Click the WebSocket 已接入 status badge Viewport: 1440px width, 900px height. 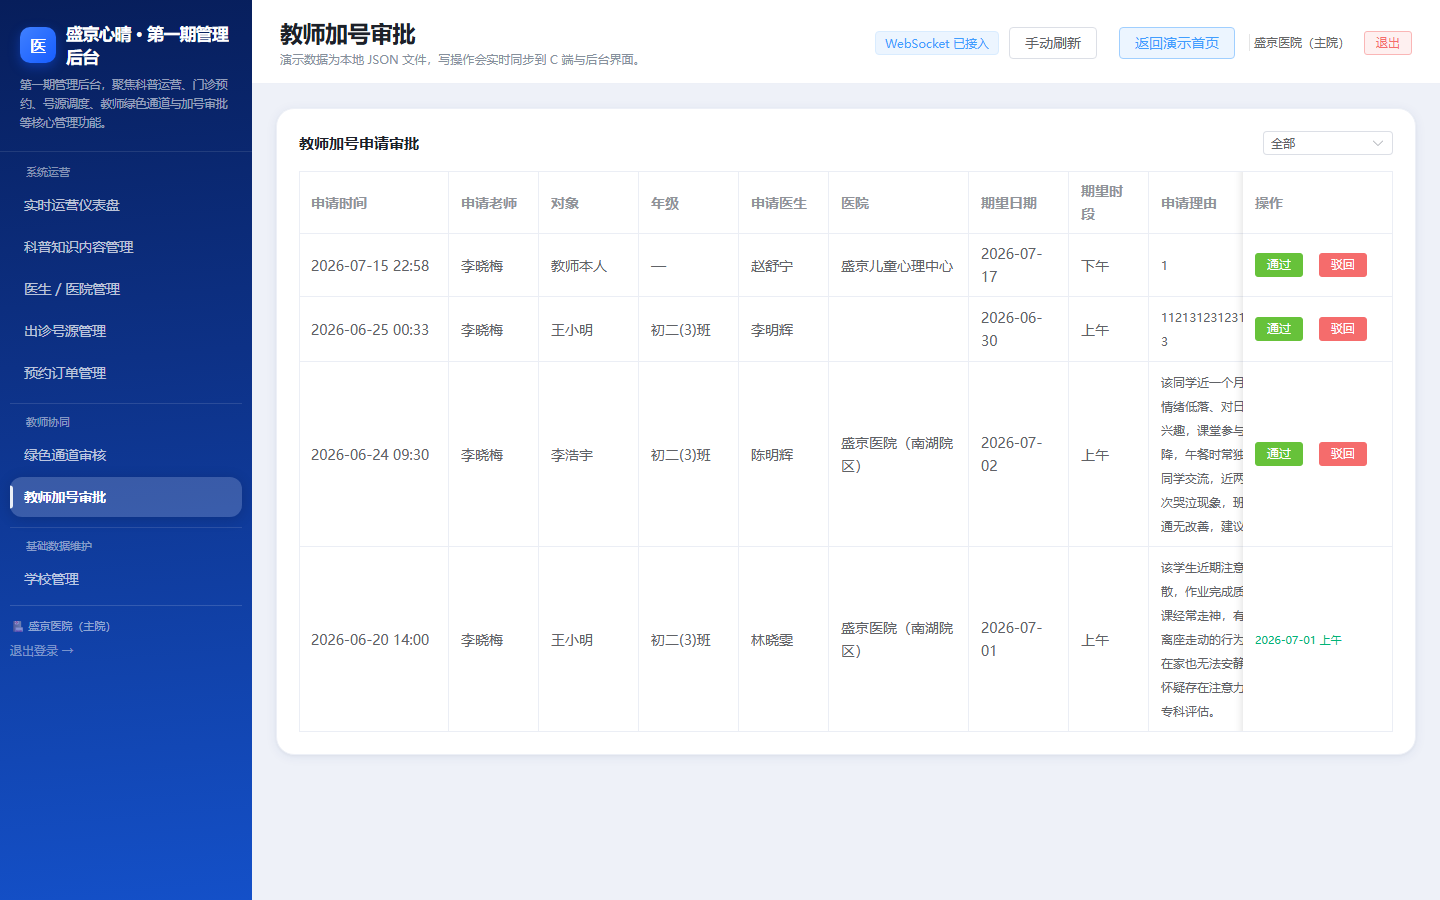[937, 43]
